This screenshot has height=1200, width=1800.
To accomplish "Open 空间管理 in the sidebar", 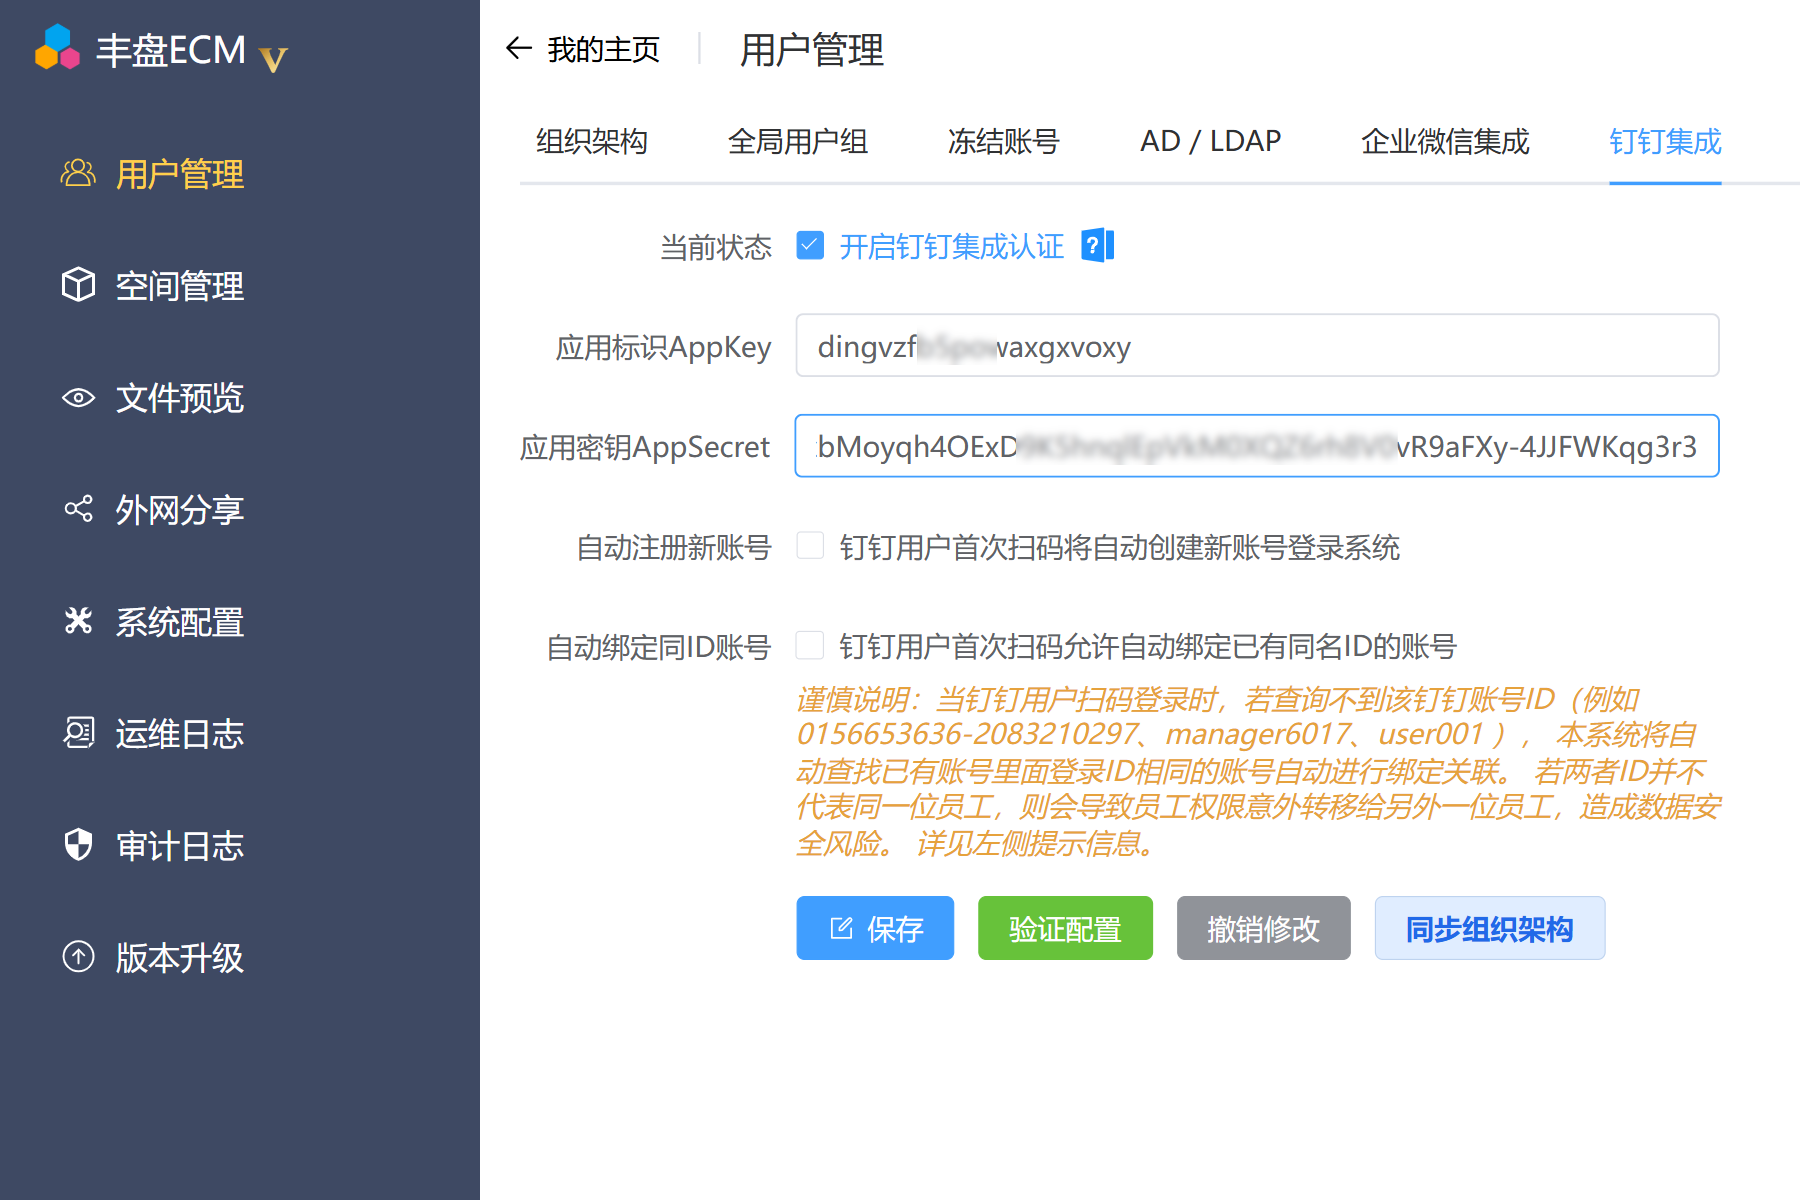I will tap(180, 286).
